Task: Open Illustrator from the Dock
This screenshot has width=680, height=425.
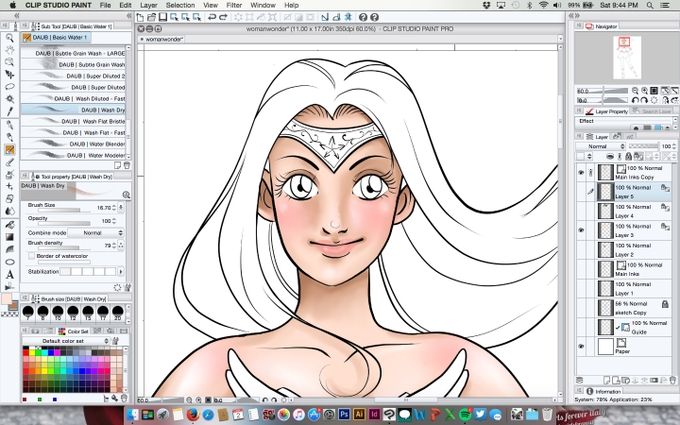Action: (x=359, y=414)
